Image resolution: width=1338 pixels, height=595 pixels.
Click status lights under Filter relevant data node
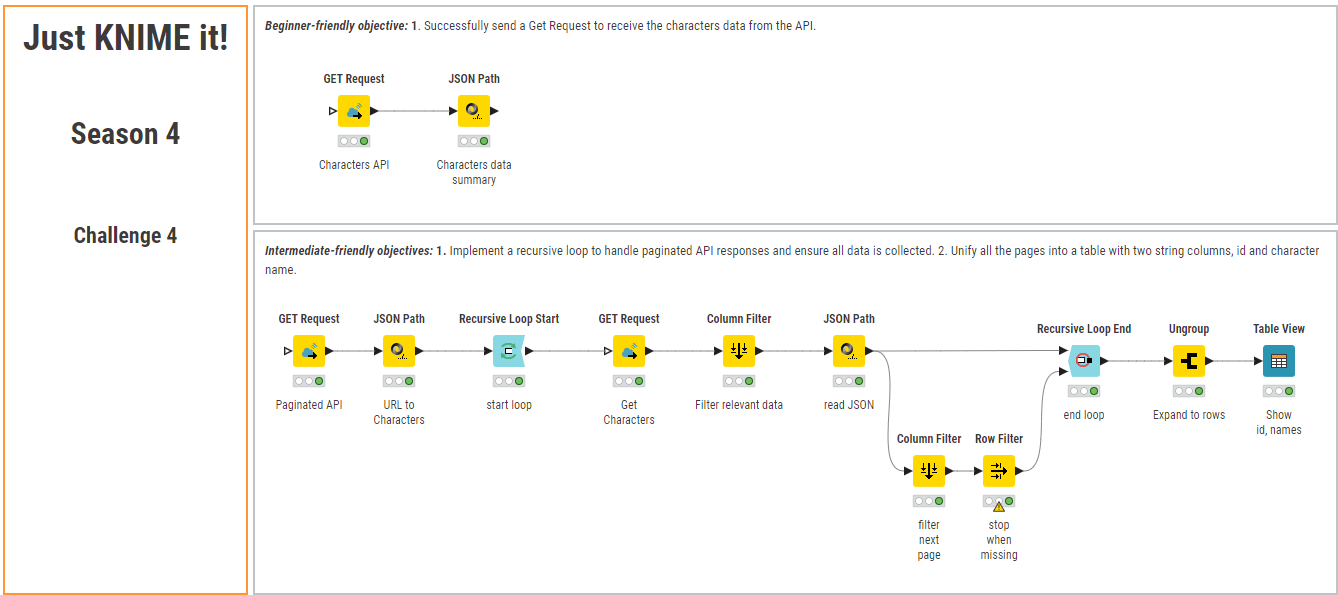point(739,381)
